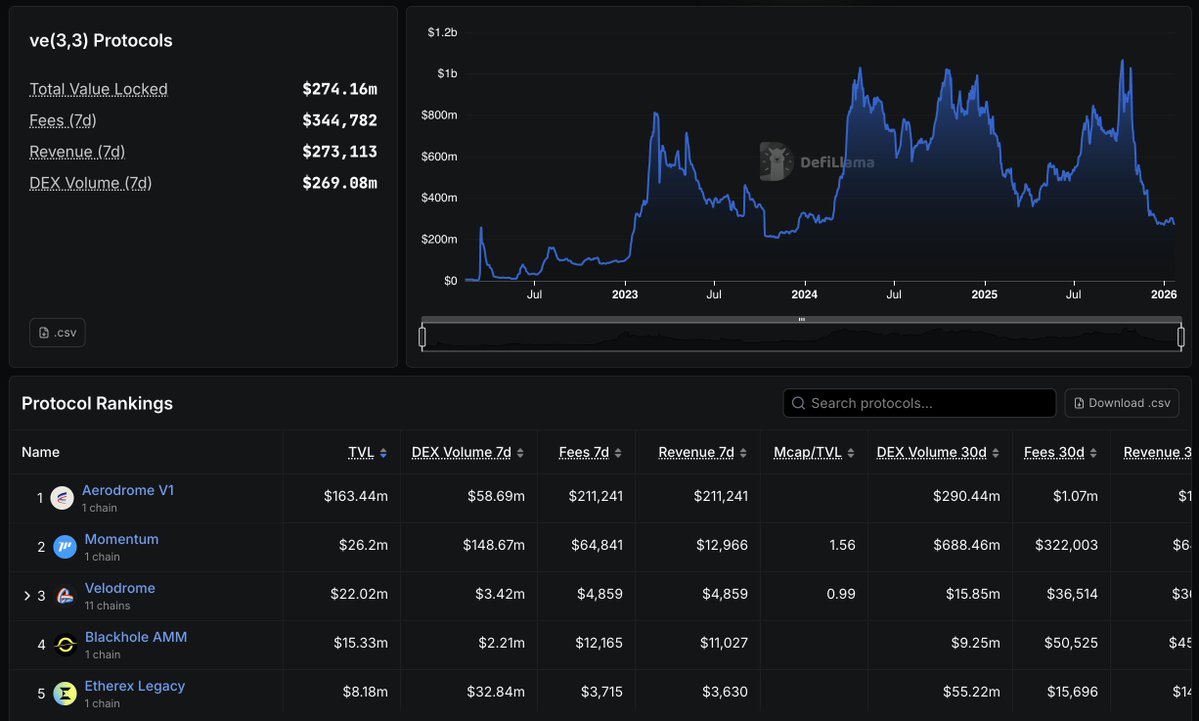Click the Momentum protocol logo icon
This screenshot has width=1199, height=721.
point(64,546)
